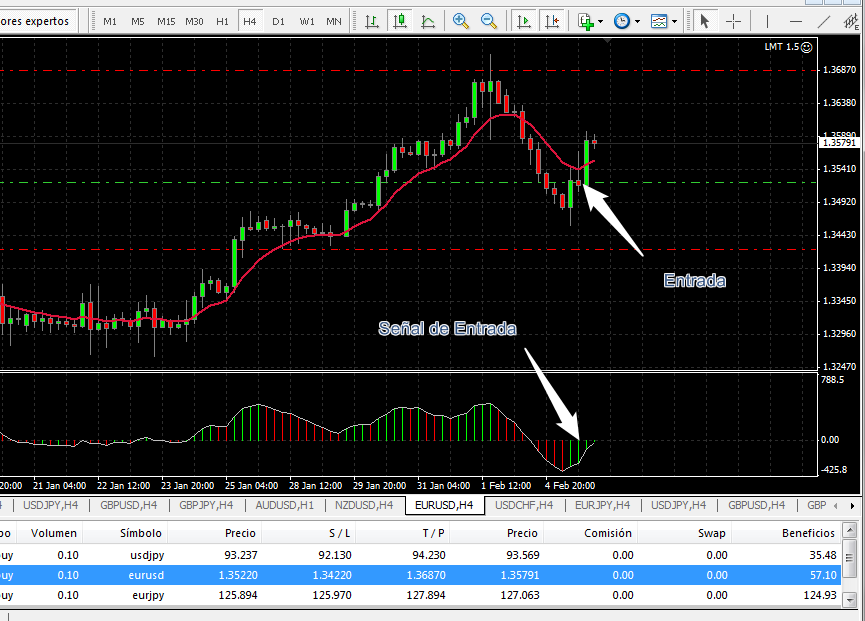Zoom out of the chart
Viewport: 865px width, 621px height.
tap(489, 22)
